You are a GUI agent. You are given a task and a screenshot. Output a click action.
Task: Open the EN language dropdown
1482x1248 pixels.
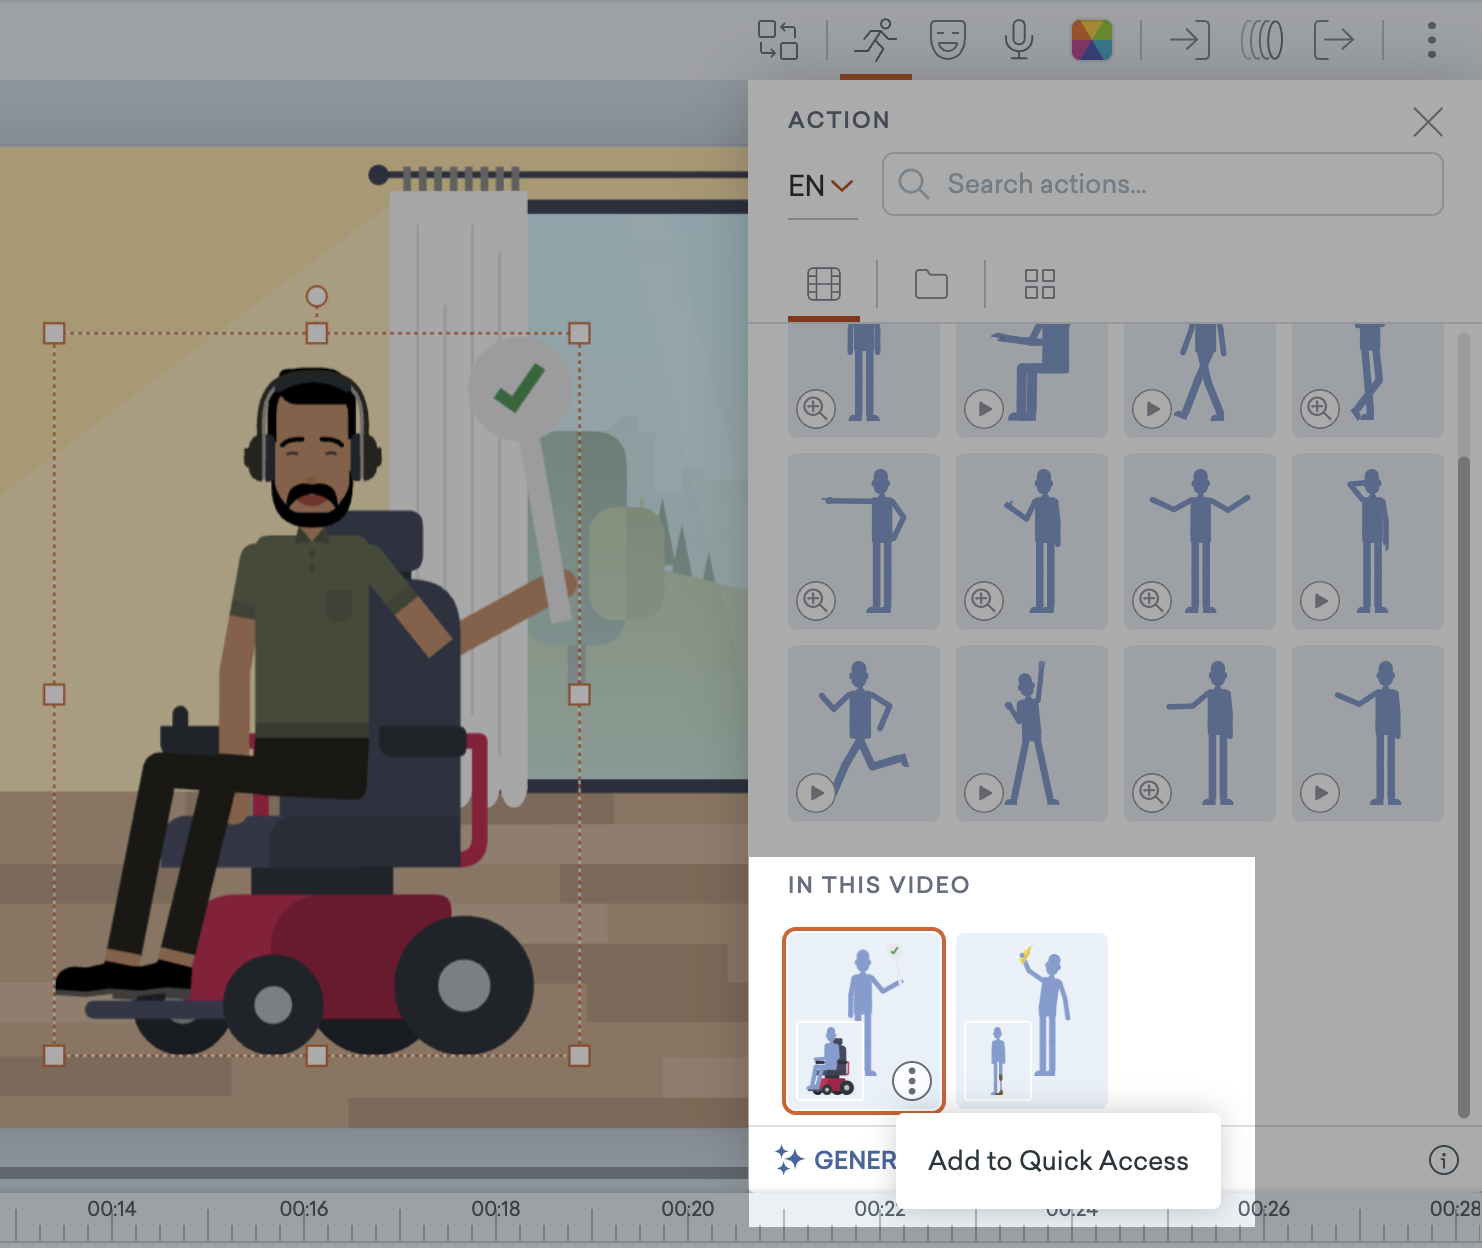(x=822, y=185)
